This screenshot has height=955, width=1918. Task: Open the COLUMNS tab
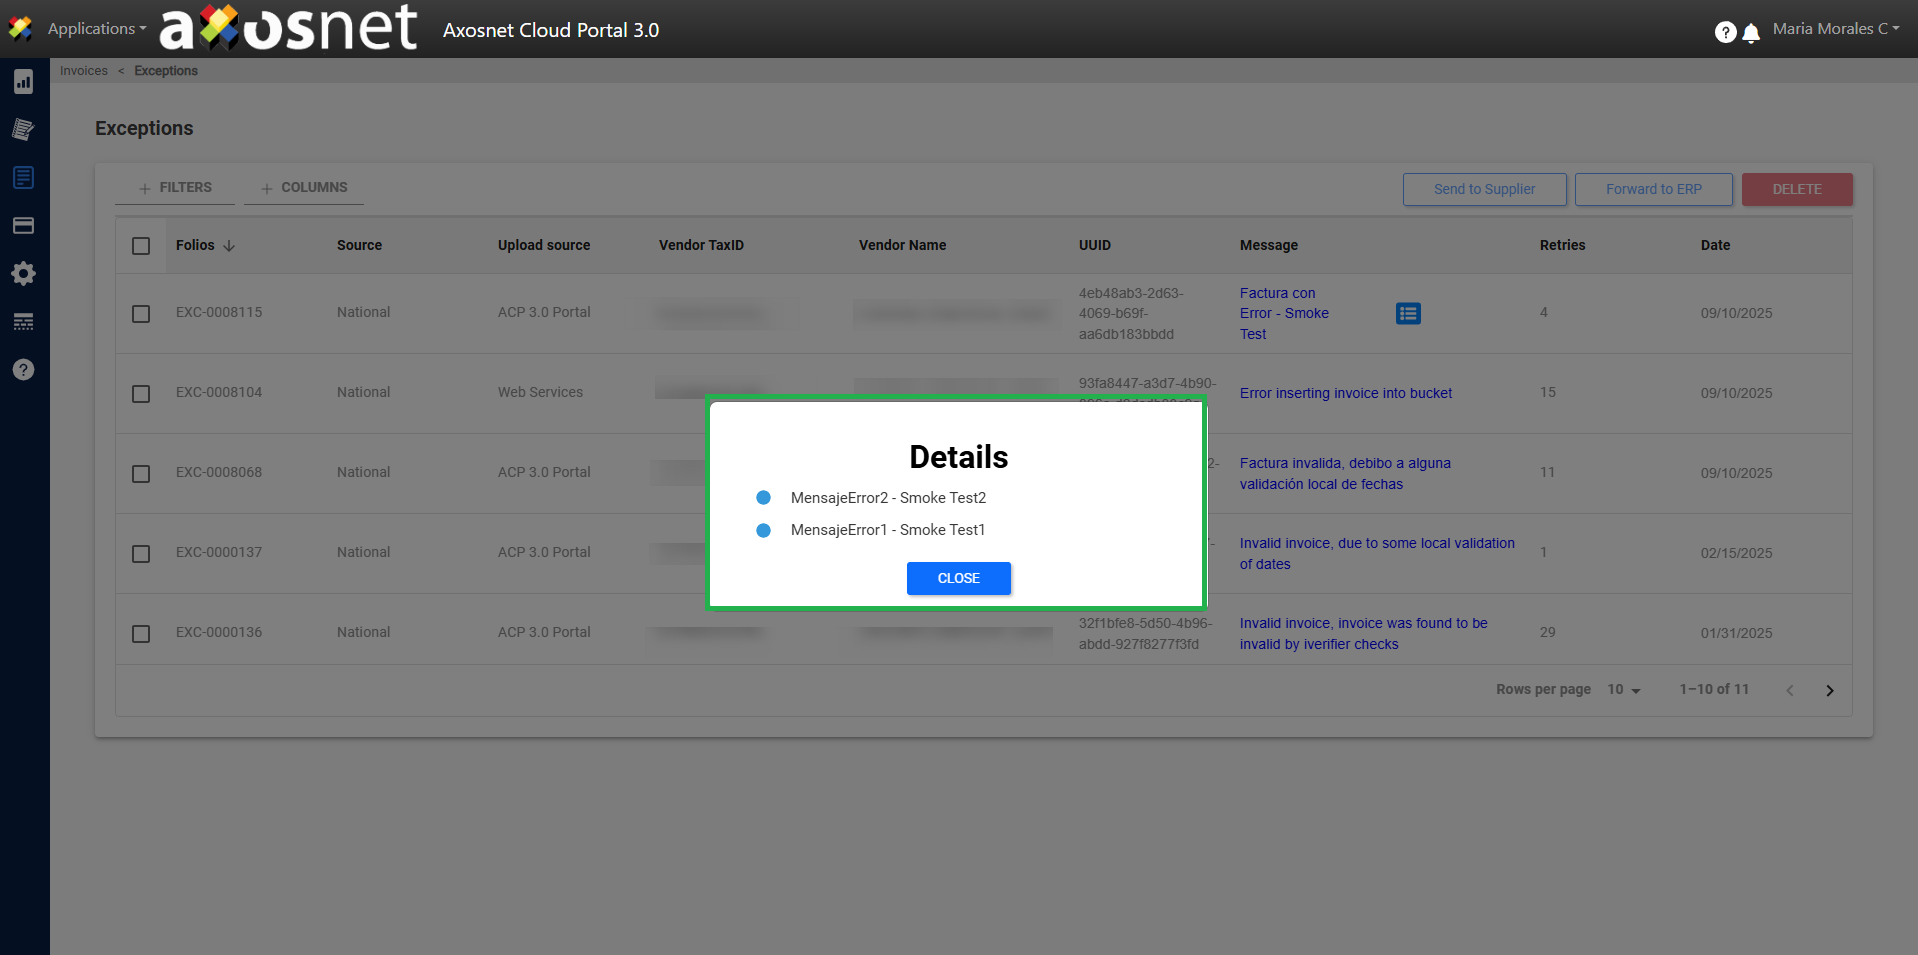pyautogui.click(x=304, y=188)
